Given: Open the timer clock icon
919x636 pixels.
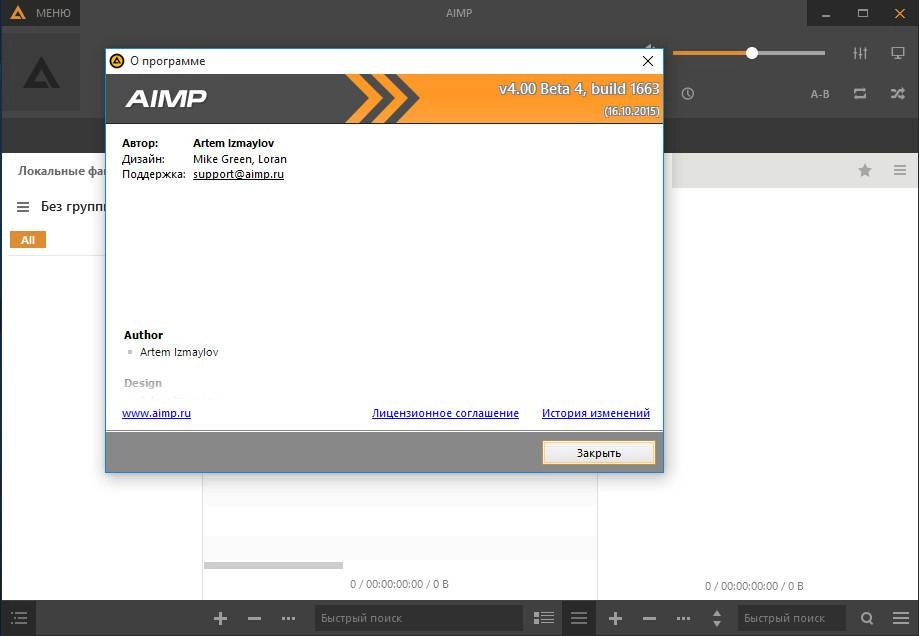Looking at the screenshot, I should (x=687, y=94).
